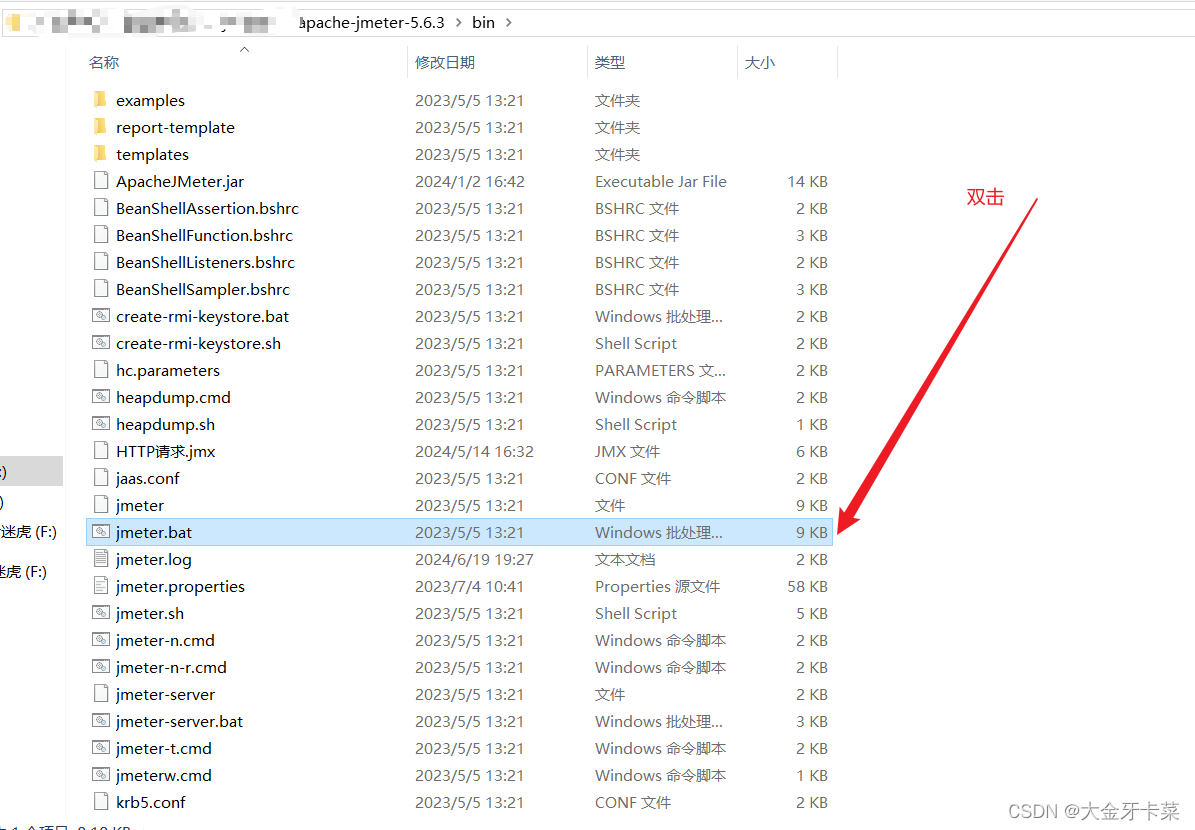The width and height of the screenshot is (1195, 830).
Task: Select the report-template folder name
Action: tap(175, 127)
